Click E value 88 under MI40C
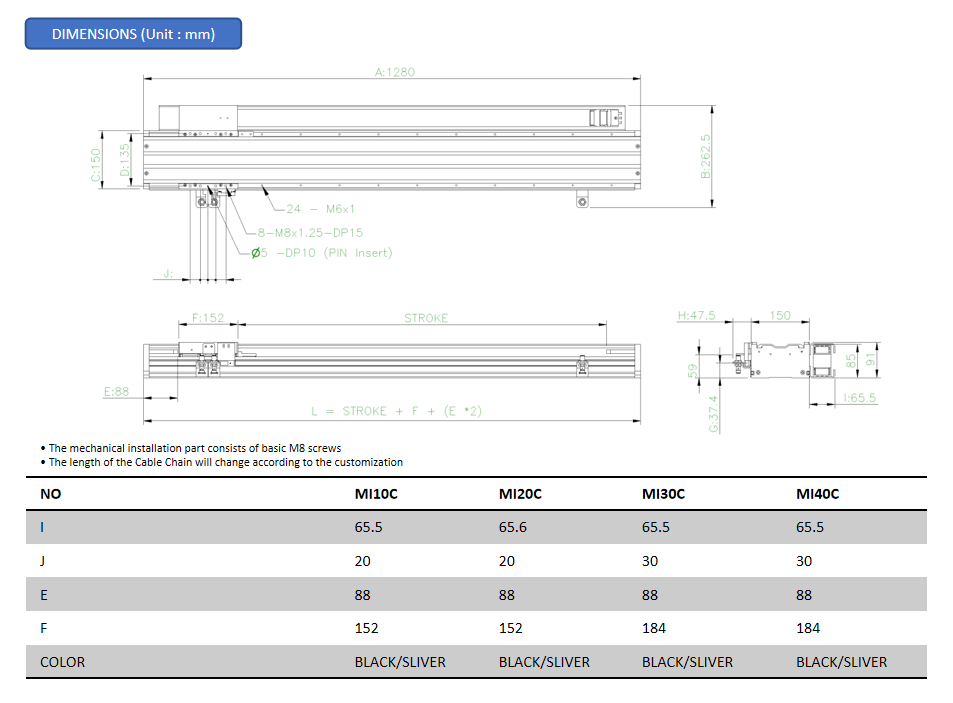Screen dimensions: 953x703 (x=804, y=595)
